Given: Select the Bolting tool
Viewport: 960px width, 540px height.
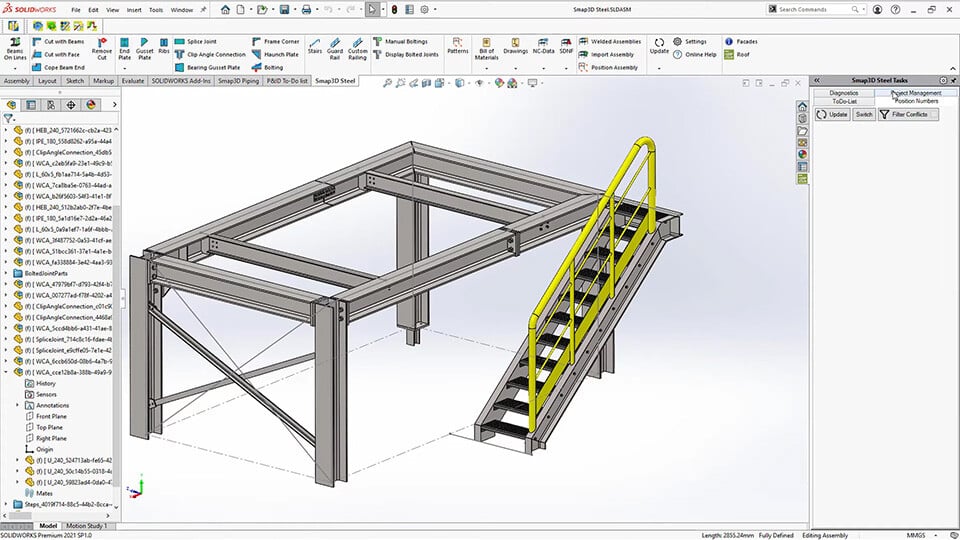Looking at the screenshot, I should tap(268, 67).
